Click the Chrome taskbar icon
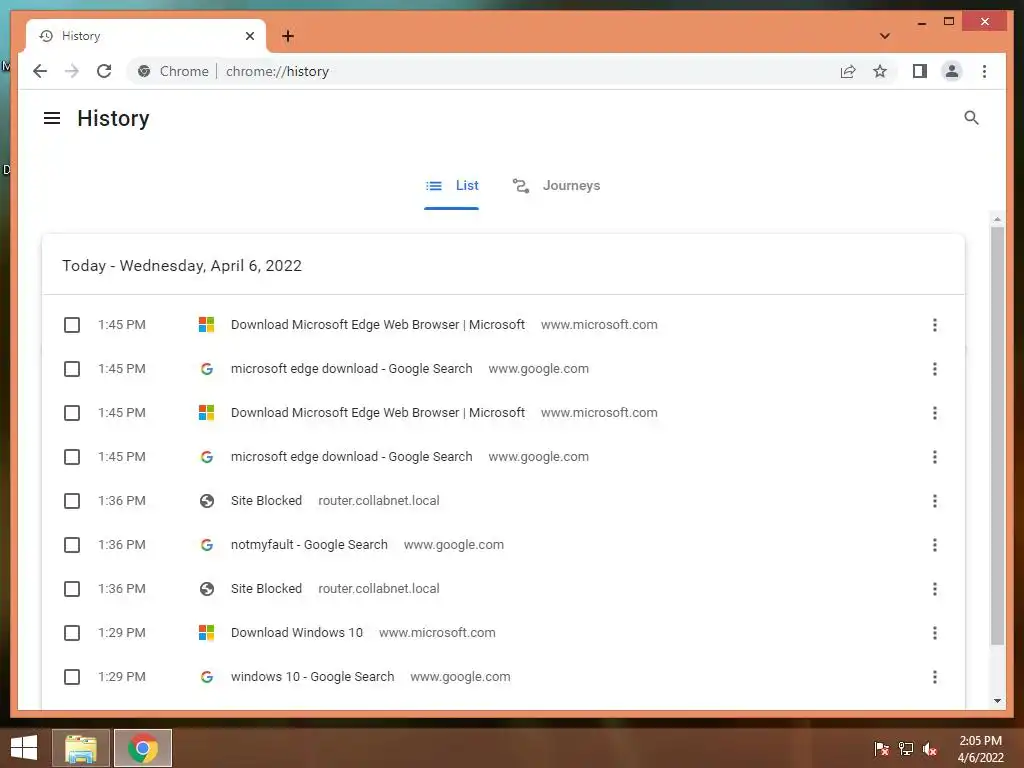This screenshot has height=768, width=1024. click(x=142, y=748)
